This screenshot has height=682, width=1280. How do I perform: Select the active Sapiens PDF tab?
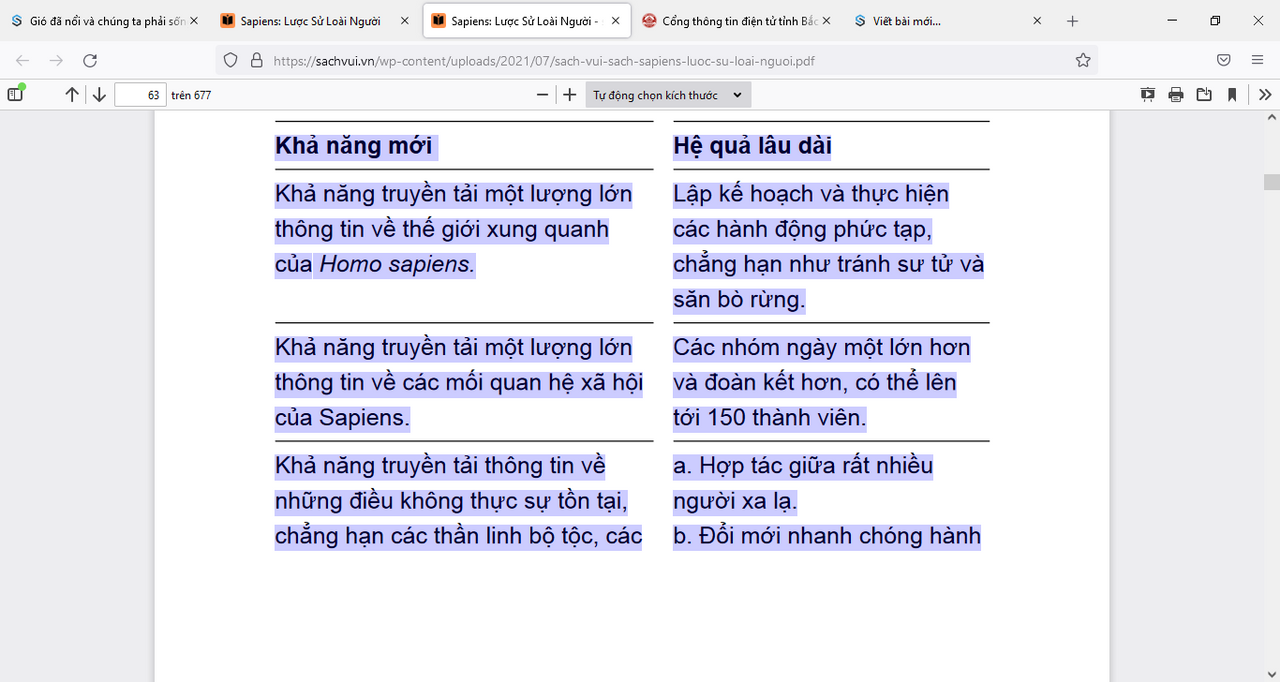pyautogui.click(x=526, y=20)
